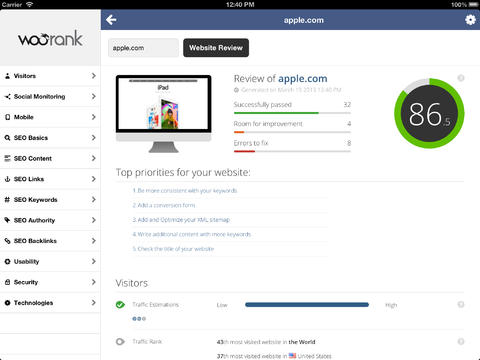Screen dimensions: 480x360
Task: Click the SEO Keywords hash icon
Action: pos(7,200)
